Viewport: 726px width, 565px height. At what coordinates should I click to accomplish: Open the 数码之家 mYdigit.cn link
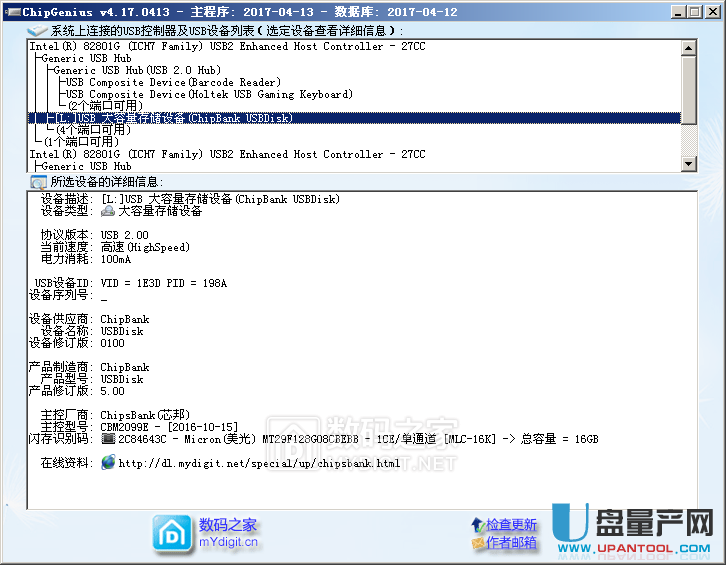coord(228,534)
